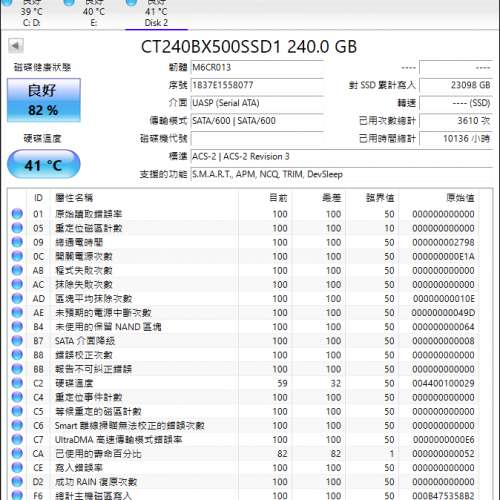Open the health status button showing 82 %
Viewport: 500px width, 500px height.
tap(44, 100)
